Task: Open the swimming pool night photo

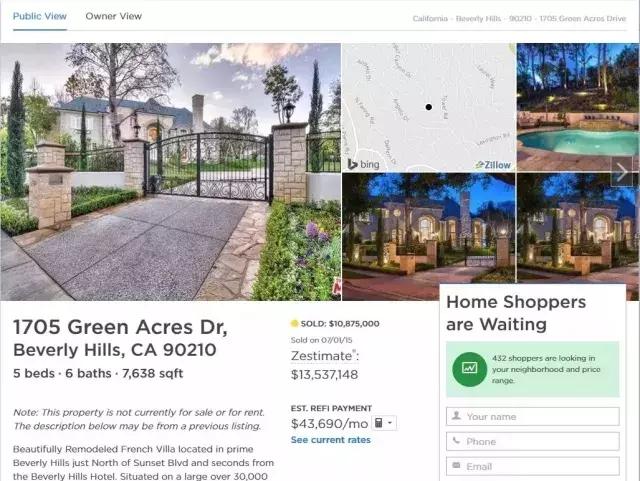Action: [x=578, y=107]
